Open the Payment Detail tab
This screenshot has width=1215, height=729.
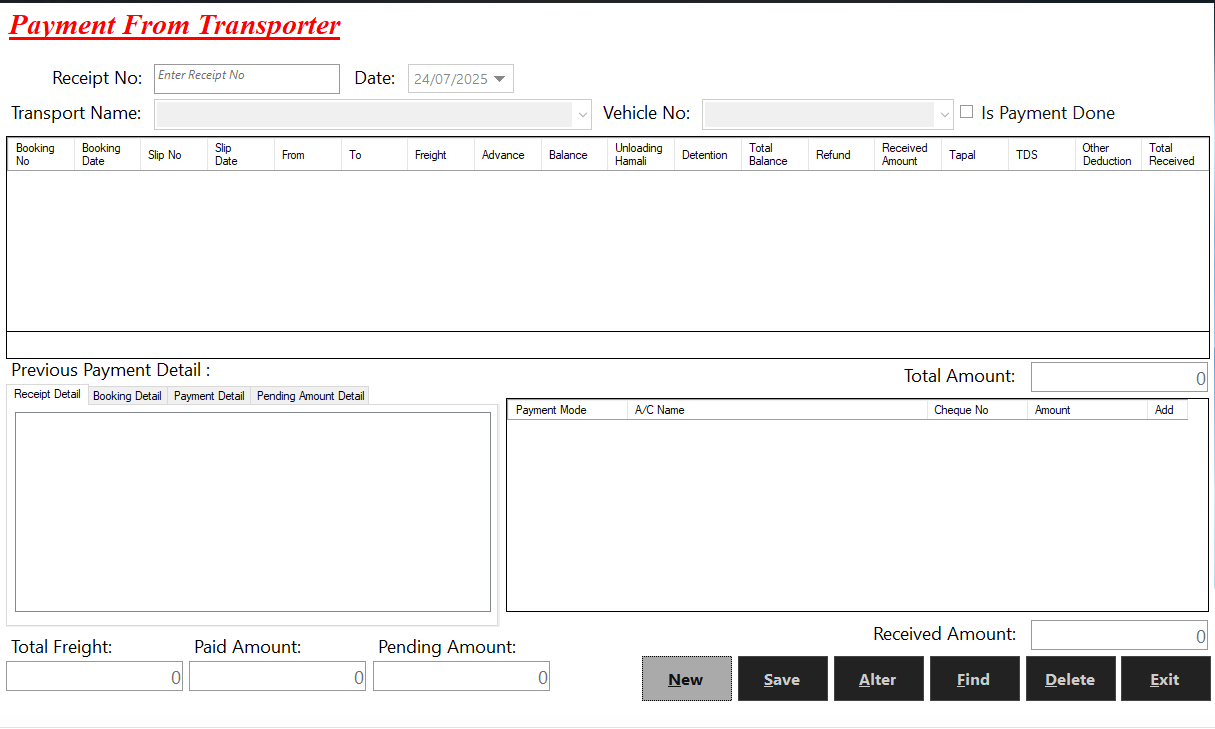(x=209, y=396)
